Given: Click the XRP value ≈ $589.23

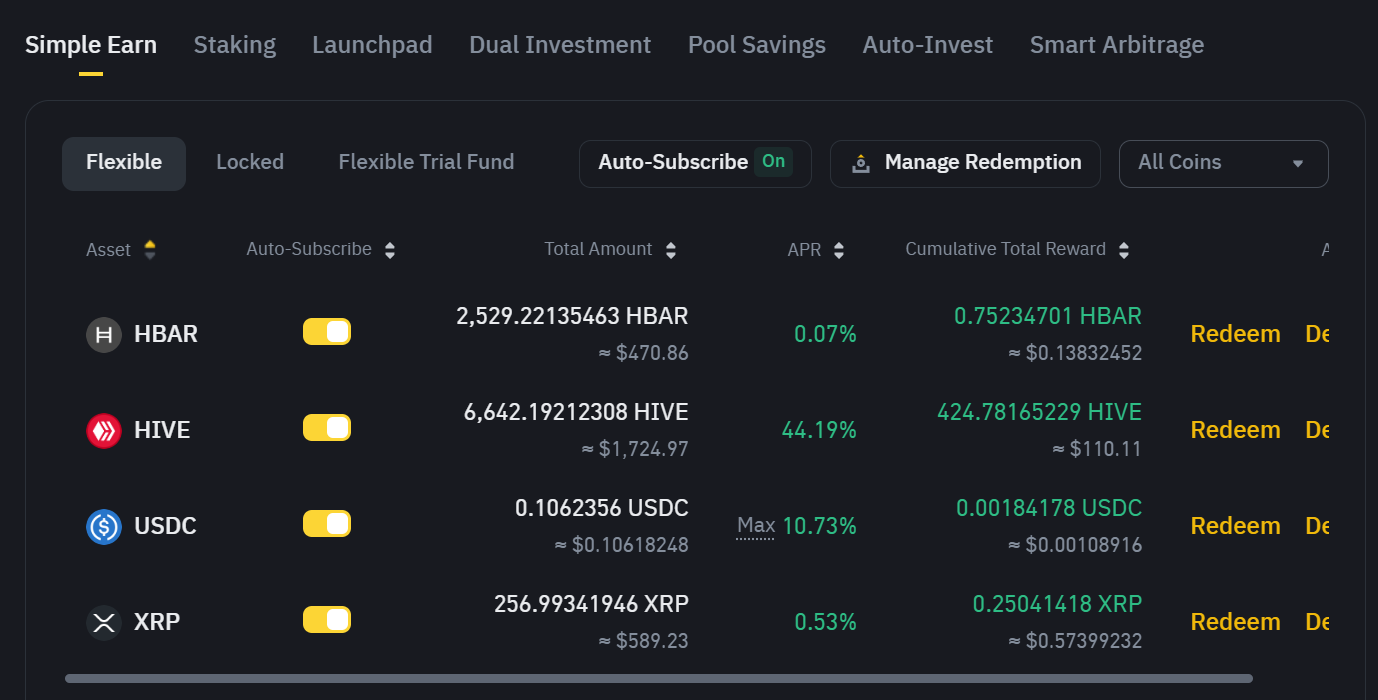Looking at the screenshot, I should point(643,641).
